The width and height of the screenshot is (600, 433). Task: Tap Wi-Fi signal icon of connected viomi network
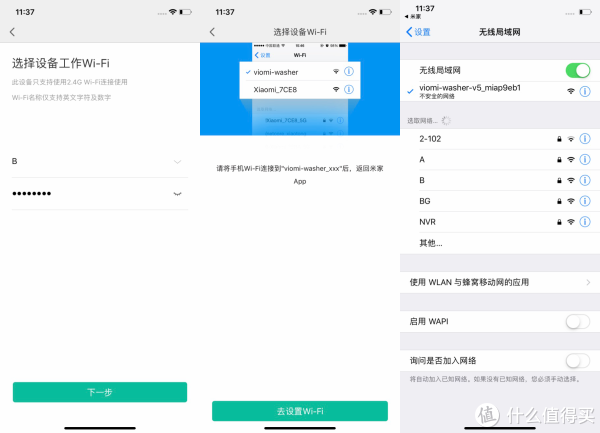click(x=571, y=91)
